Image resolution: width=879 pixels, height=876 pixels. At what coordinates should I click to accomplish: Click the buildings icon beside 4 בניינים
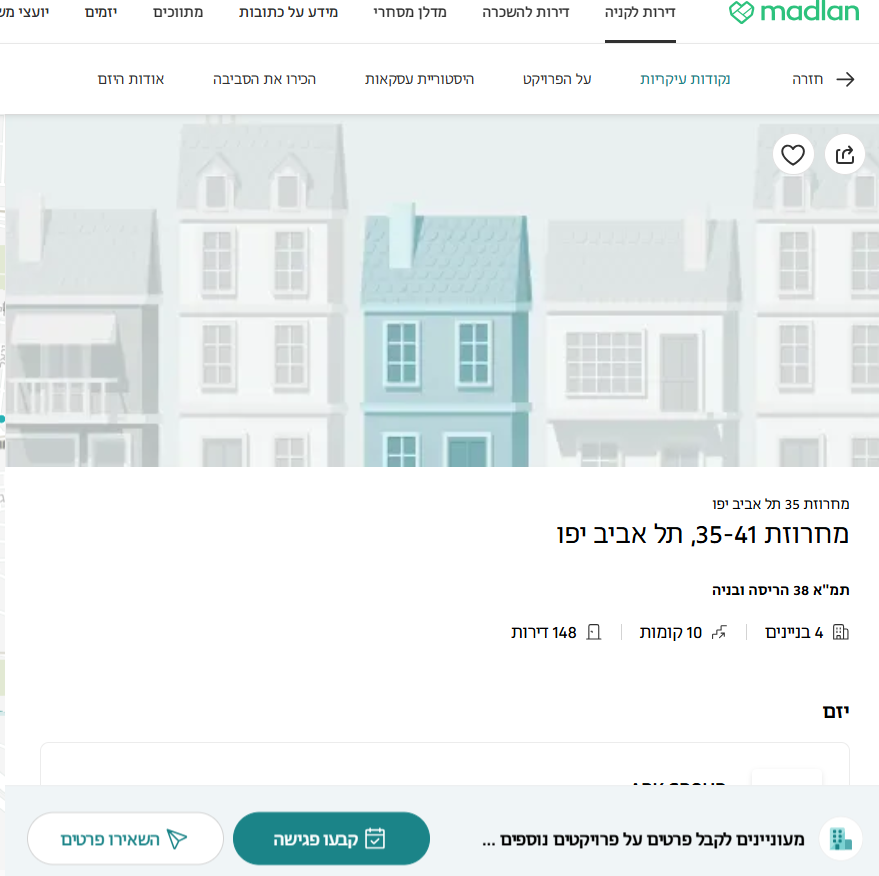(841, 632)
